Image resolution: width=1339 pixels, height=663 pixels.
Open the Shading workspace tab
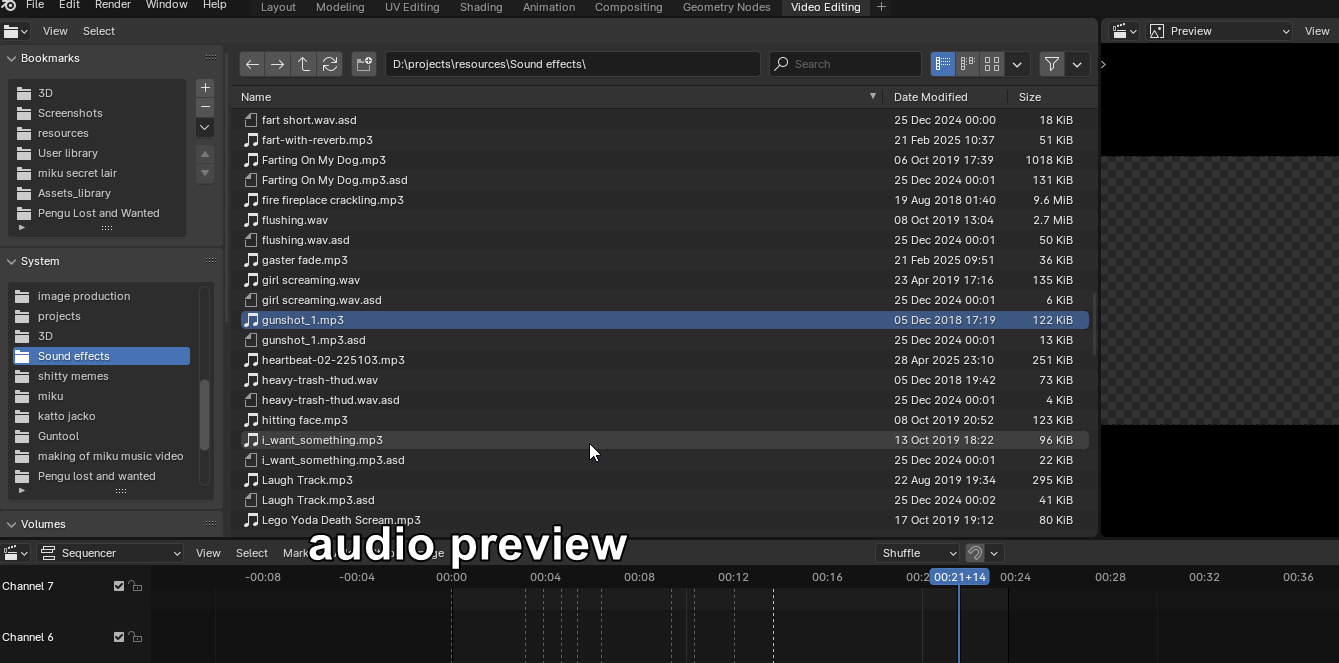click(481, 7)
